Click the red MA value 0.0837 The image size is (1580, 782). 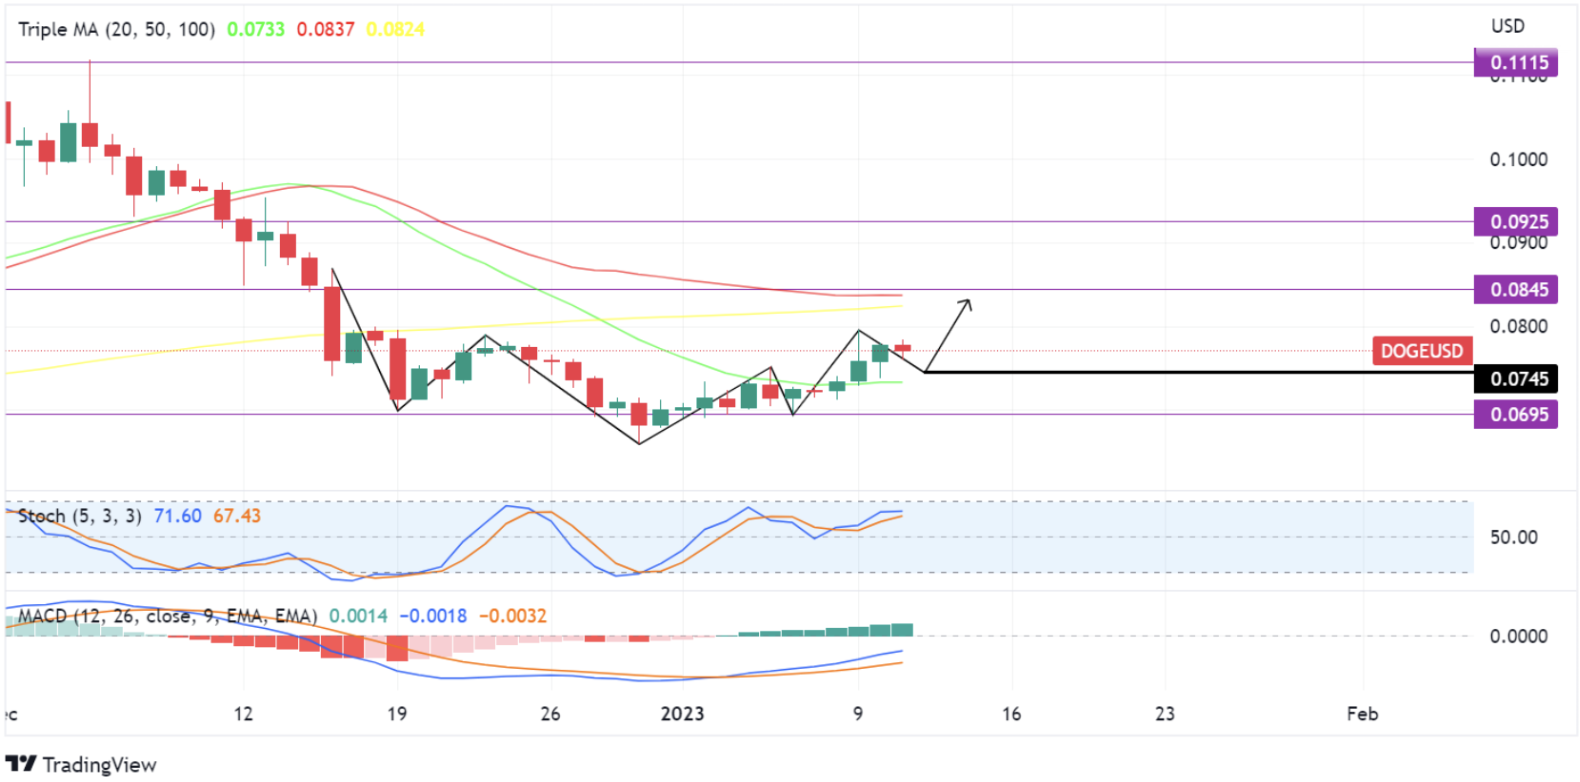tap(326, 29)
